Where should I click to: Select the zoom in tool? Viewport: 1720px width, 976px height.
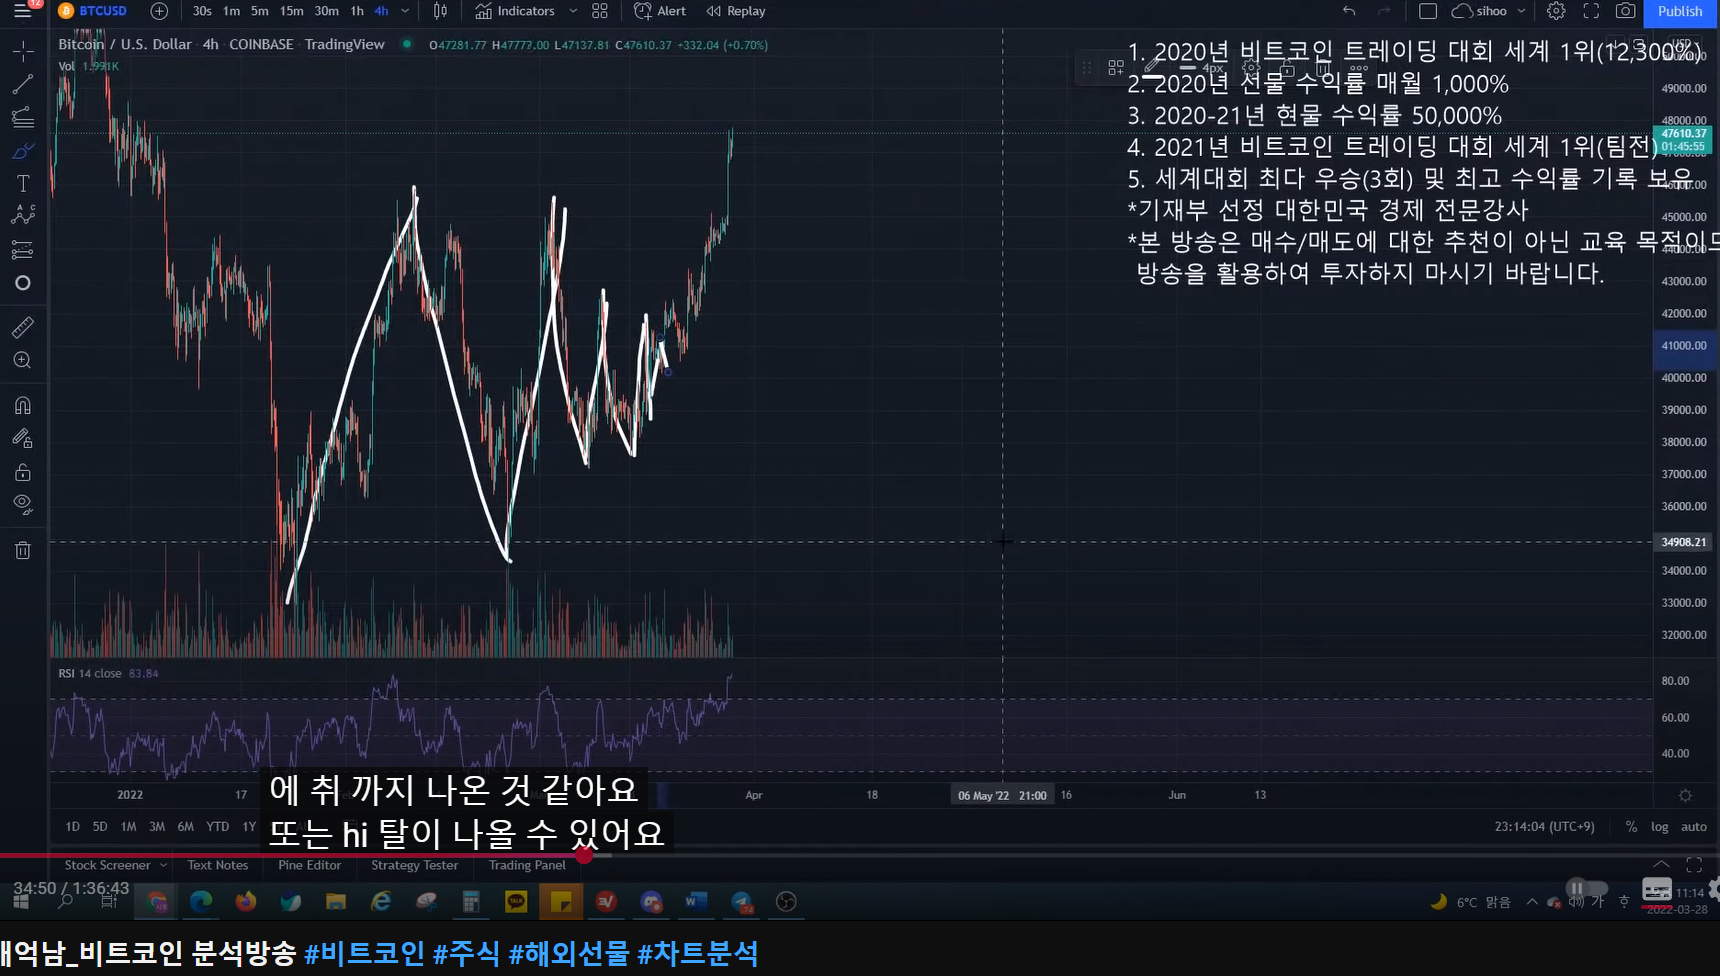coord(23,360)
